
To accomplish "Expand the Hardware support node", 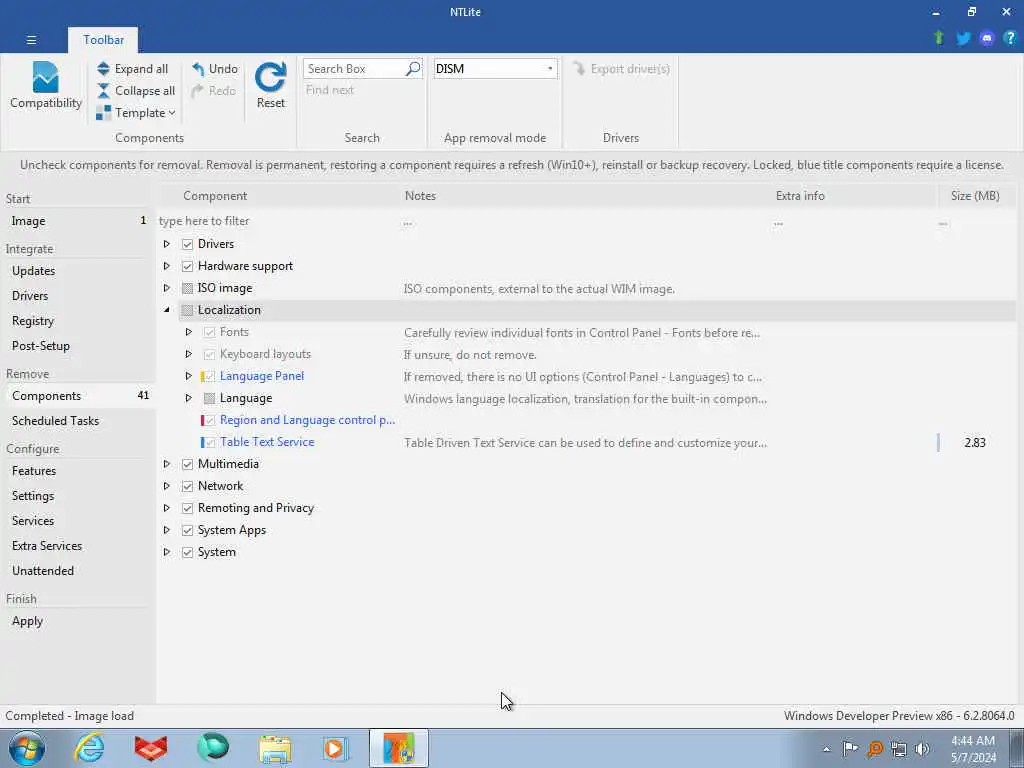I will (167, 266).
